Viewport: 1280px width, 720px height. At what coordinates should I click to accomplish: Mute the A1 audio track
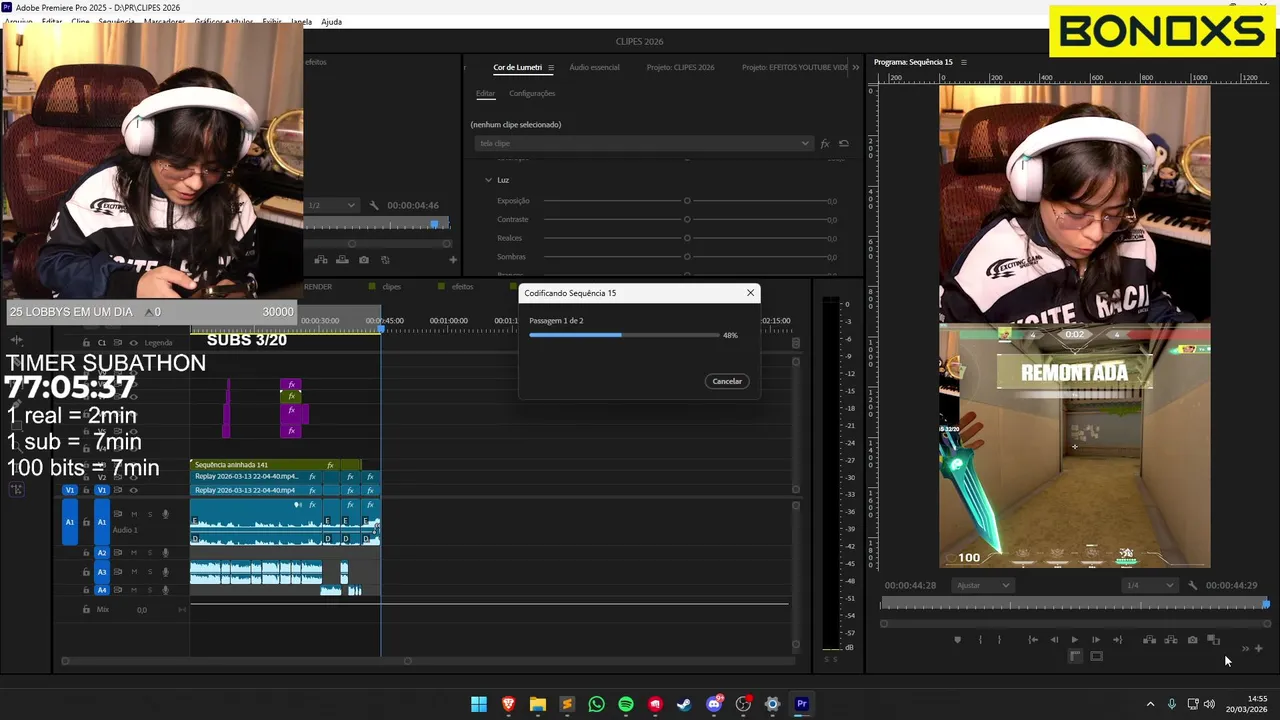[x=134, y=514]
